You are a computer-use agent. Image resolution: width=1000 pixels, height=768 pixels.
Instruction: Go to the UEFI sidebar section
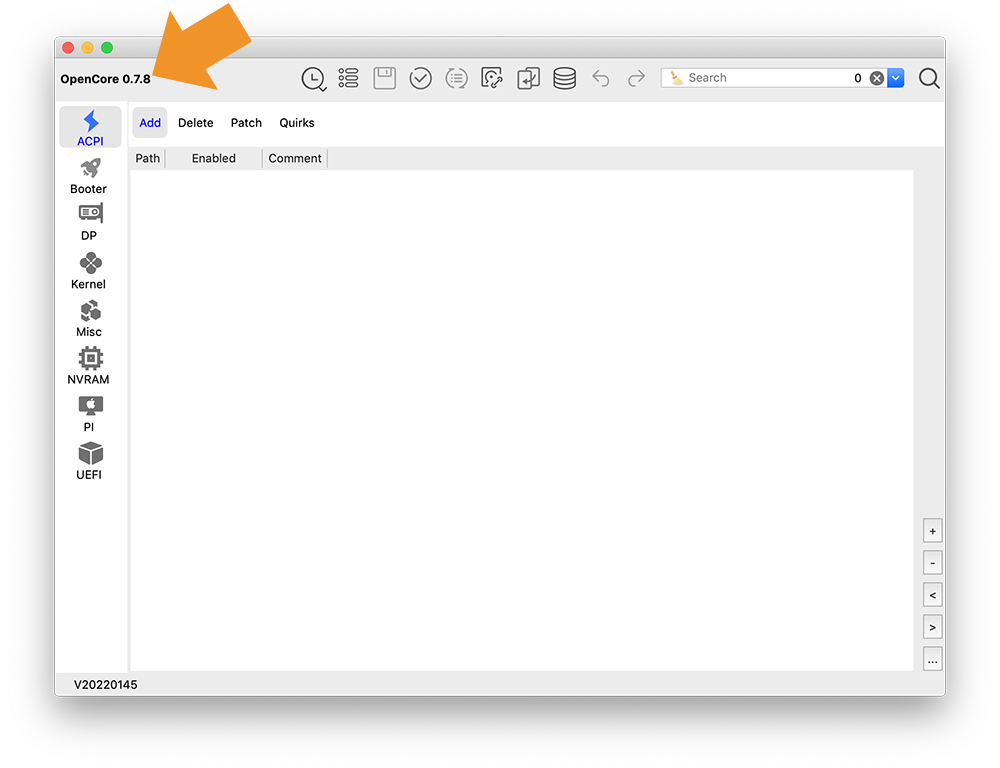point(89,461)
